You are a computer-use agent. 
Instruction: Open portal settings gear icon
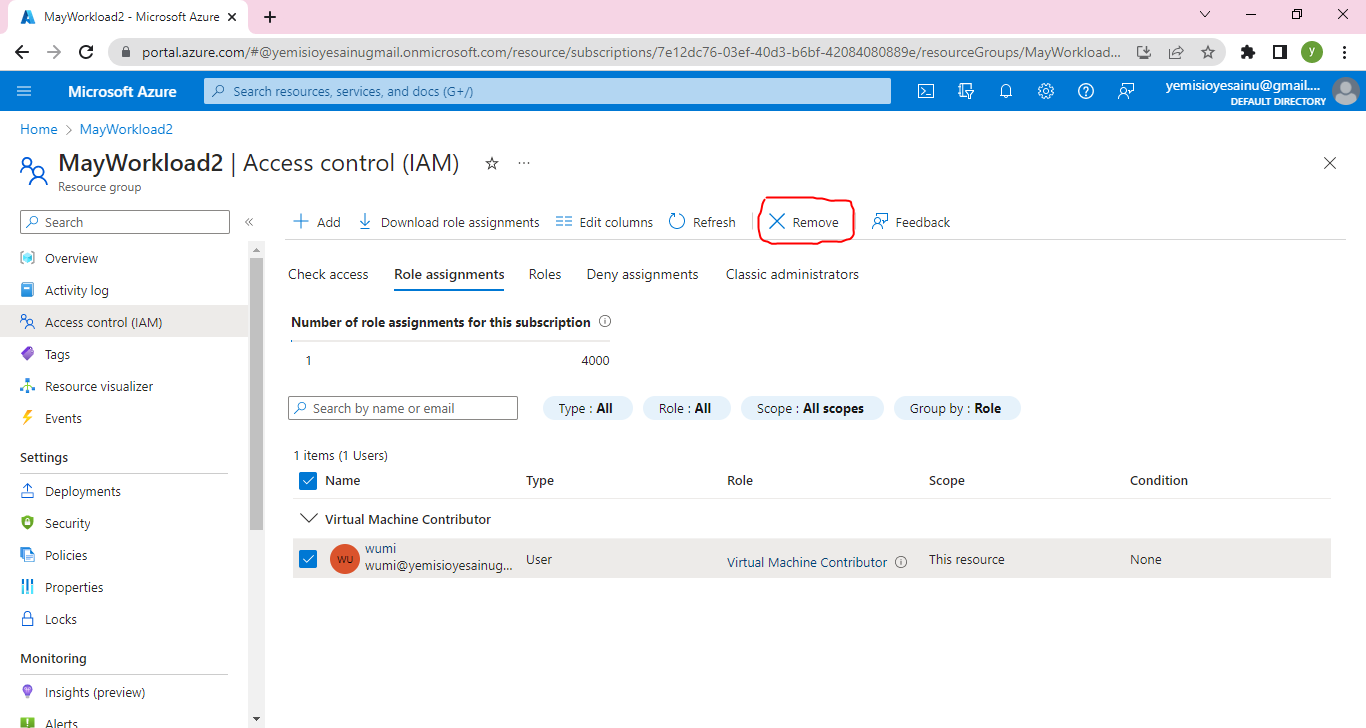[x=1046, y=91]
